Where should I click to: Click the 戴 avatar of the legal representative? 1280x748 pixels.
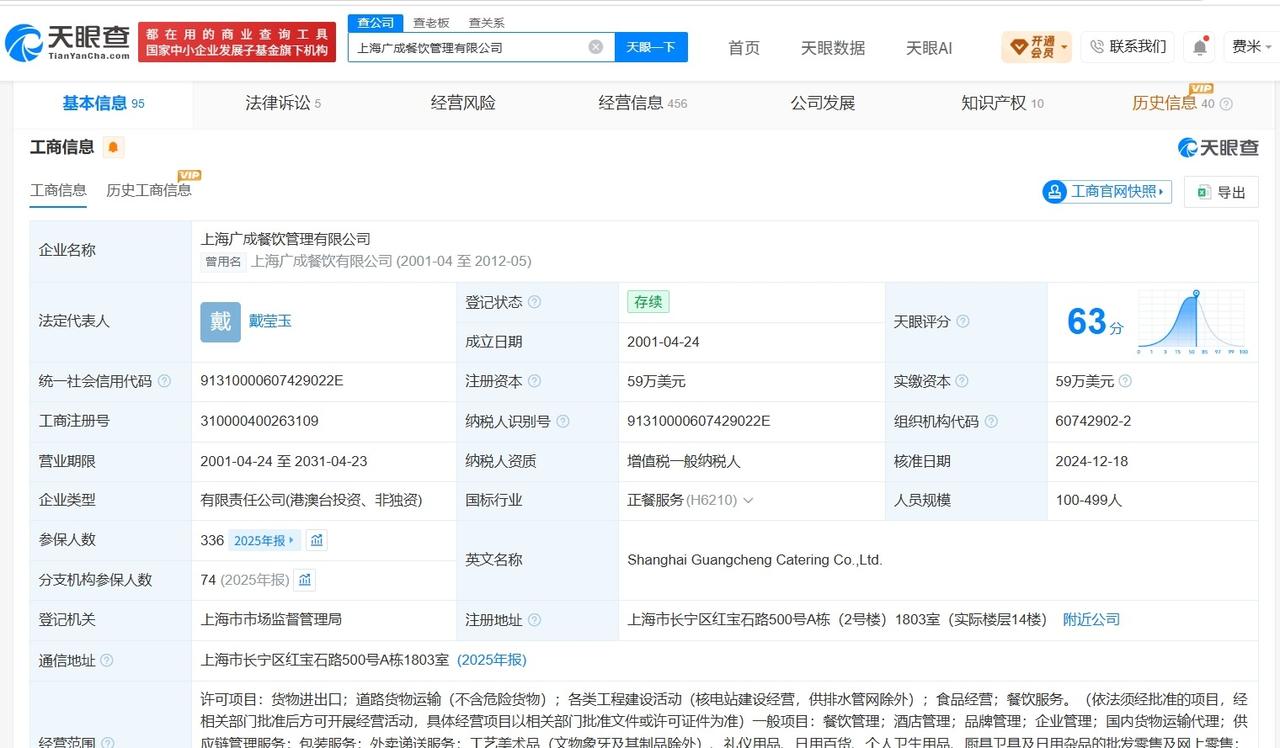point(220,322)
